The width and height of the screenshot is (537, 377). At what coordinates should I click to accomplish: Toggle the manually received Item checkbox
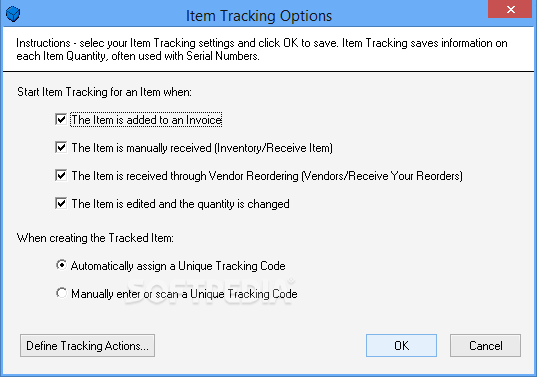pos(61,148)
